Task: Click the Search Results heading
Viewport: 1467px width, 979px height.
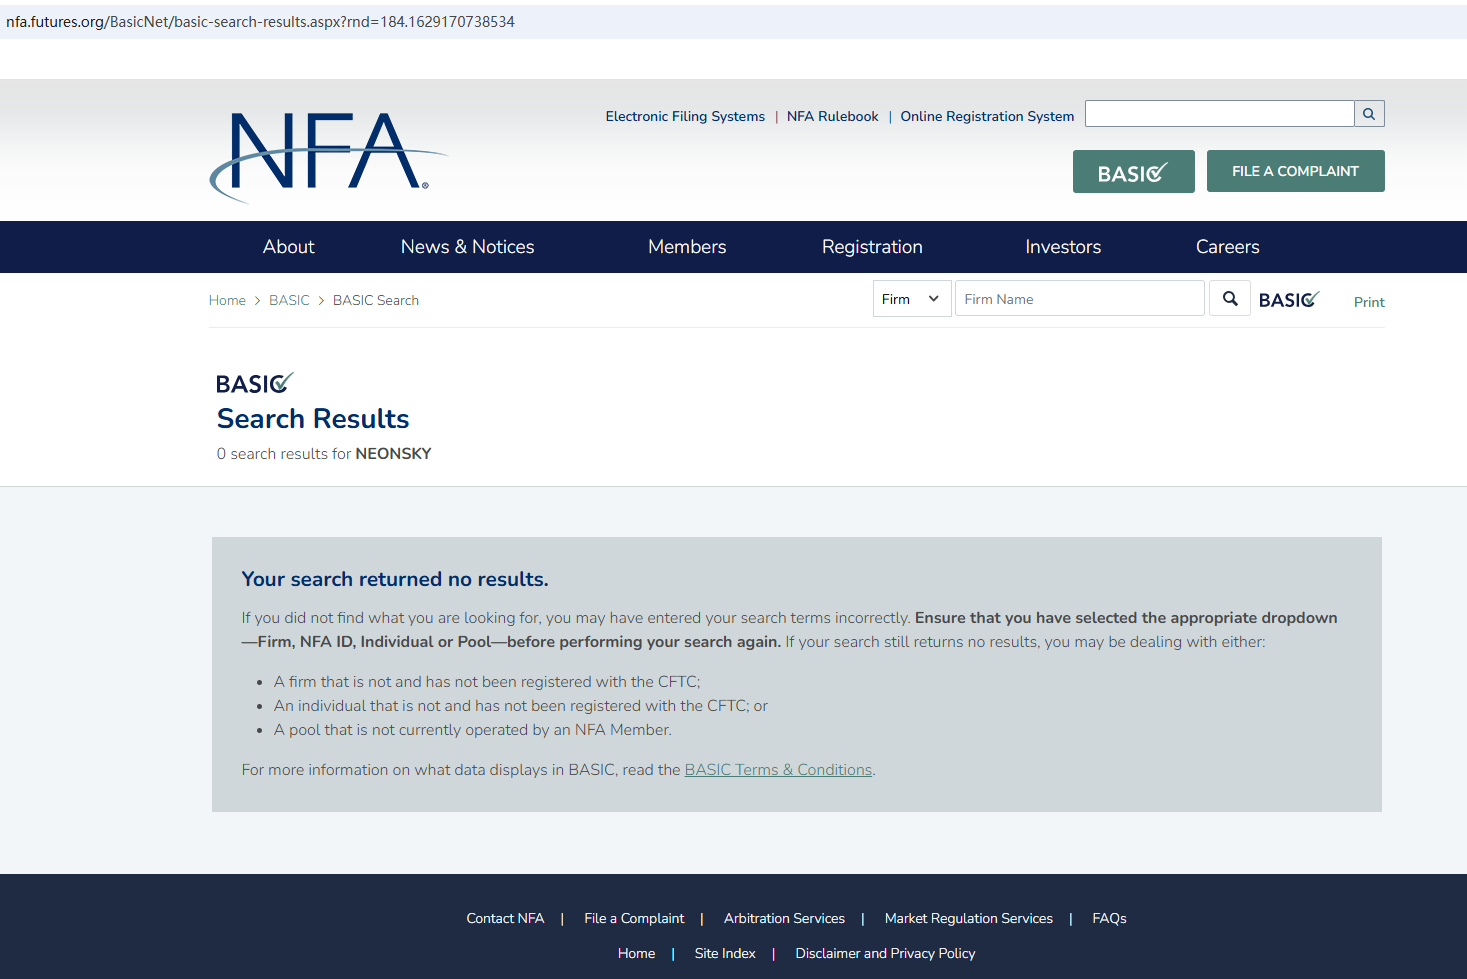Action: (313, 419)
